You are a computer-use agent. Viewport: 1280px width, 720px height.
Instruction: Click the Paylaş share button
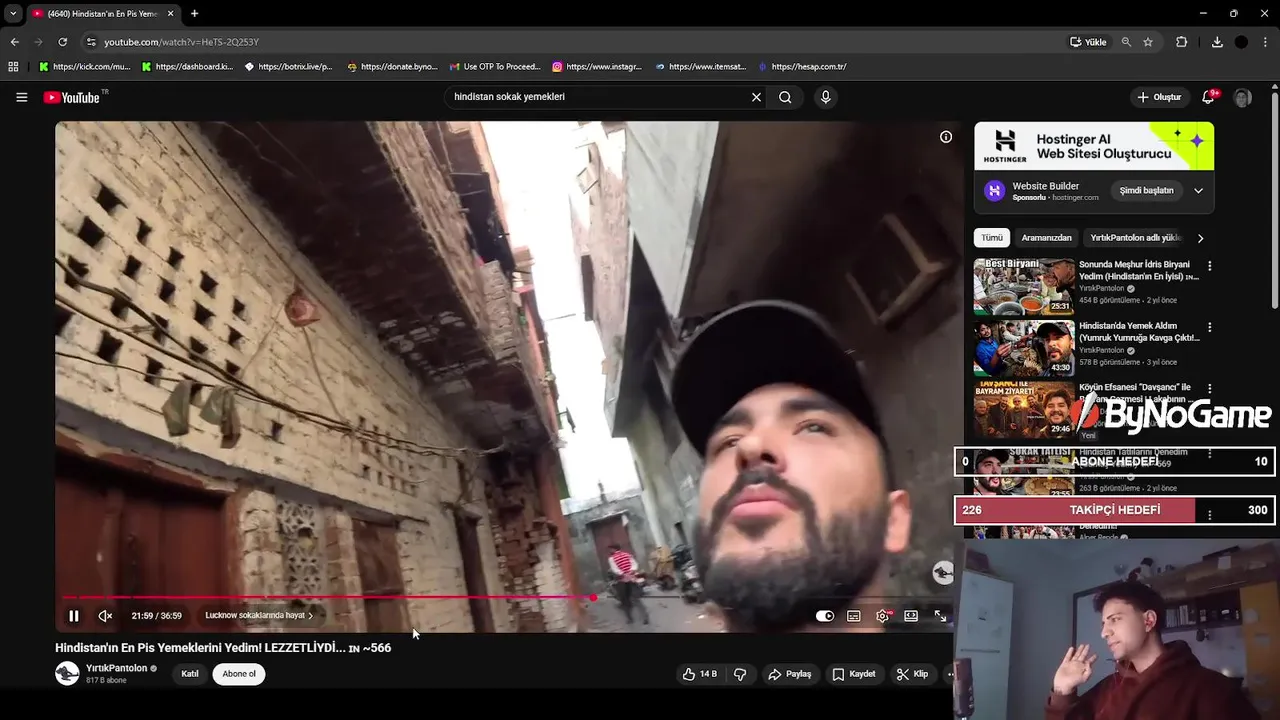790,674
